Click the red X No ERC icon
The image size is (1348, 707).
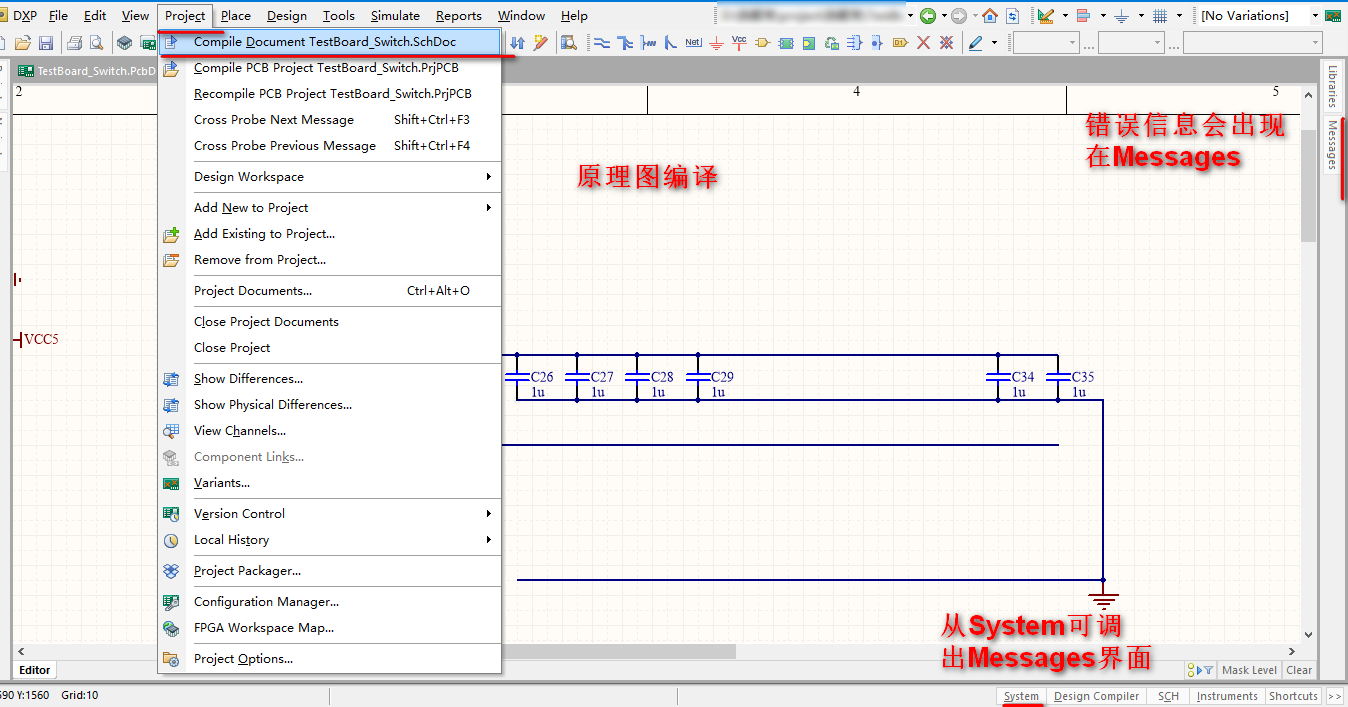tap(923, 43)
